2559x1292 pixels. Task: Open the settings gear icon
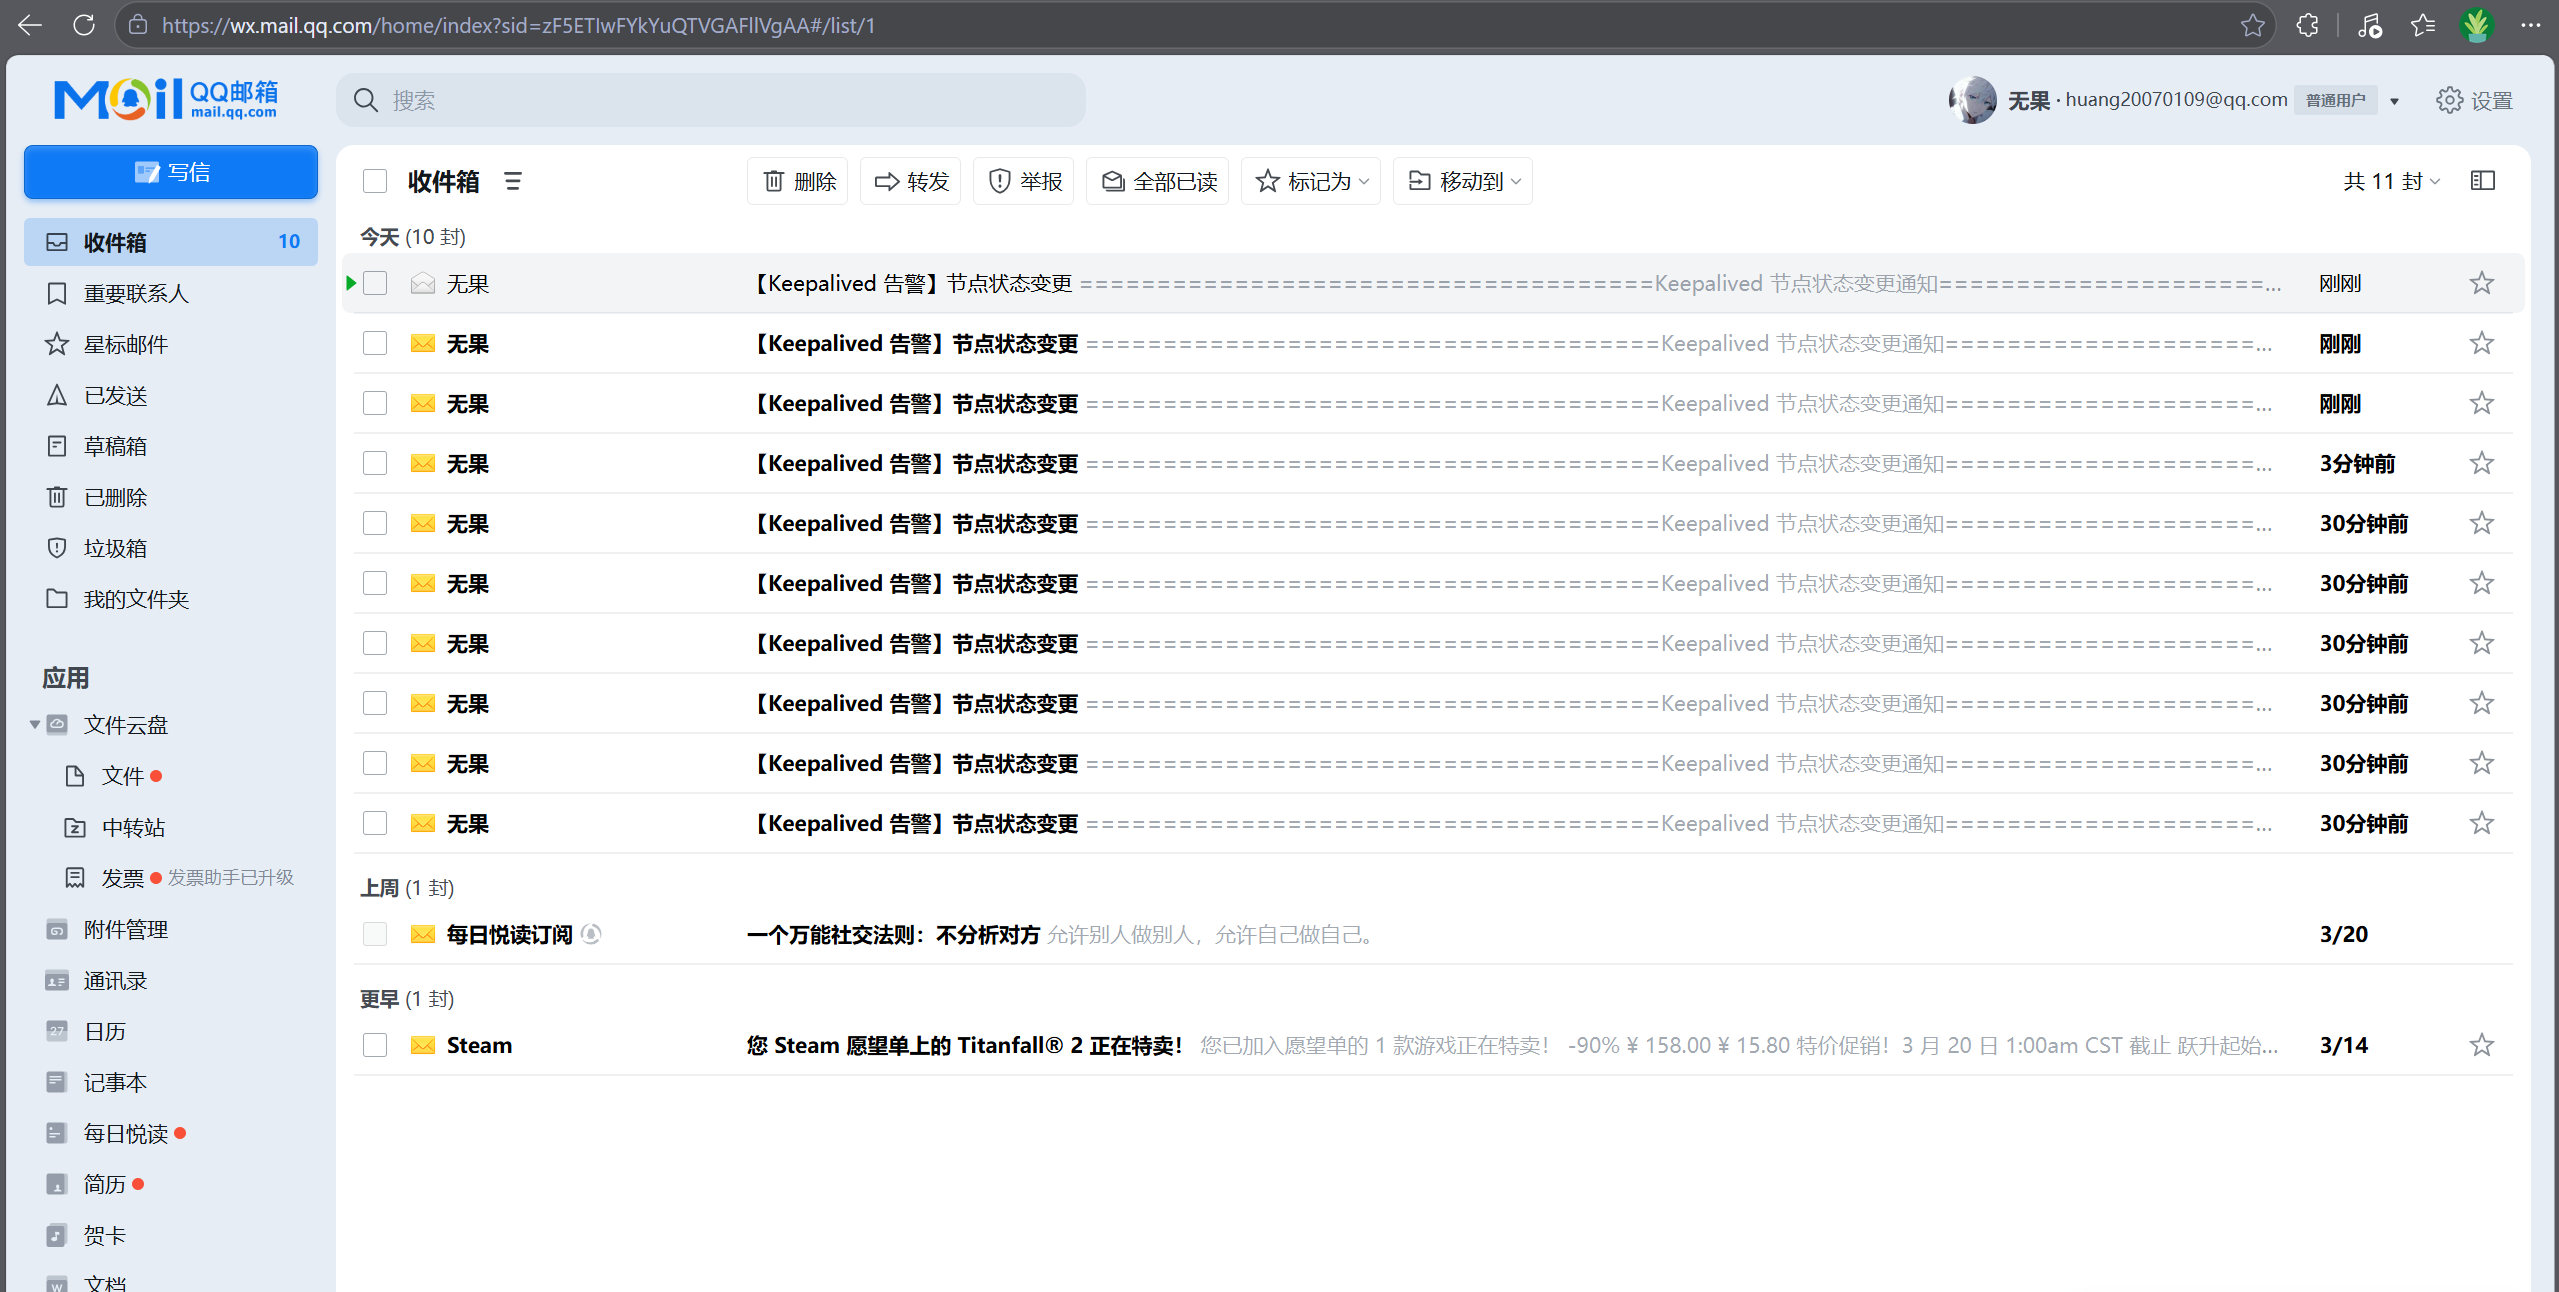point(2448,100)
